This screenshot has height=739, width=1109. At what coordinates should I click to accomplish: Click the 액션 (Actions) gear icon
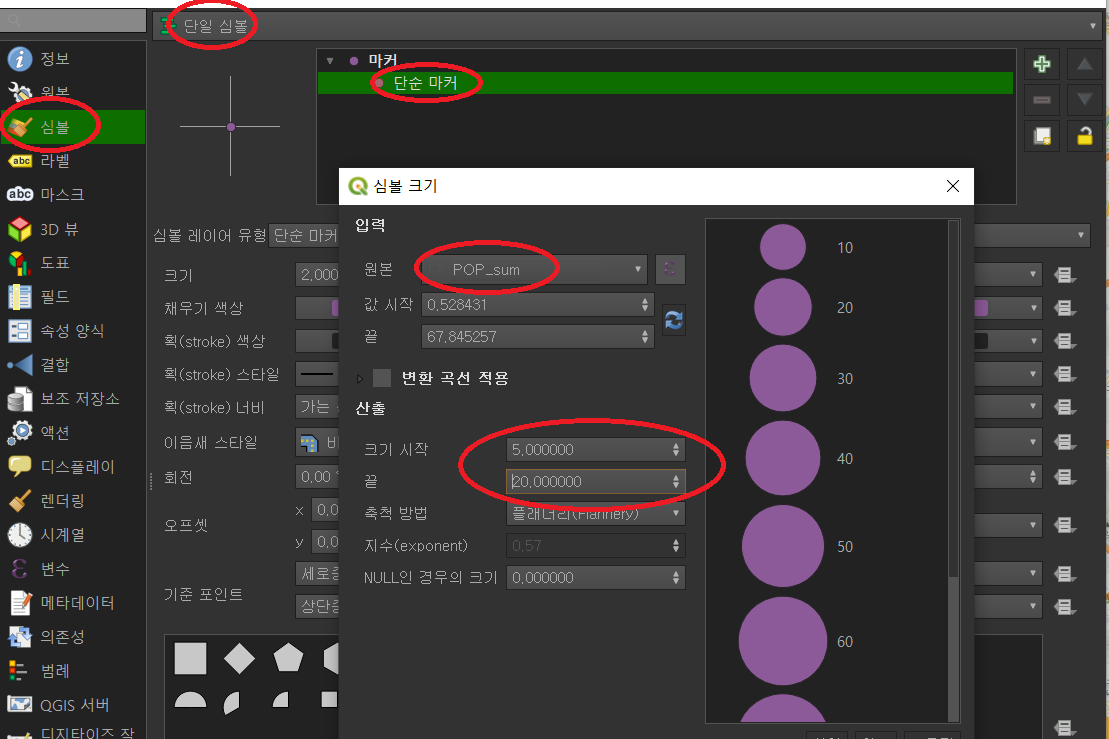point(20,433)
